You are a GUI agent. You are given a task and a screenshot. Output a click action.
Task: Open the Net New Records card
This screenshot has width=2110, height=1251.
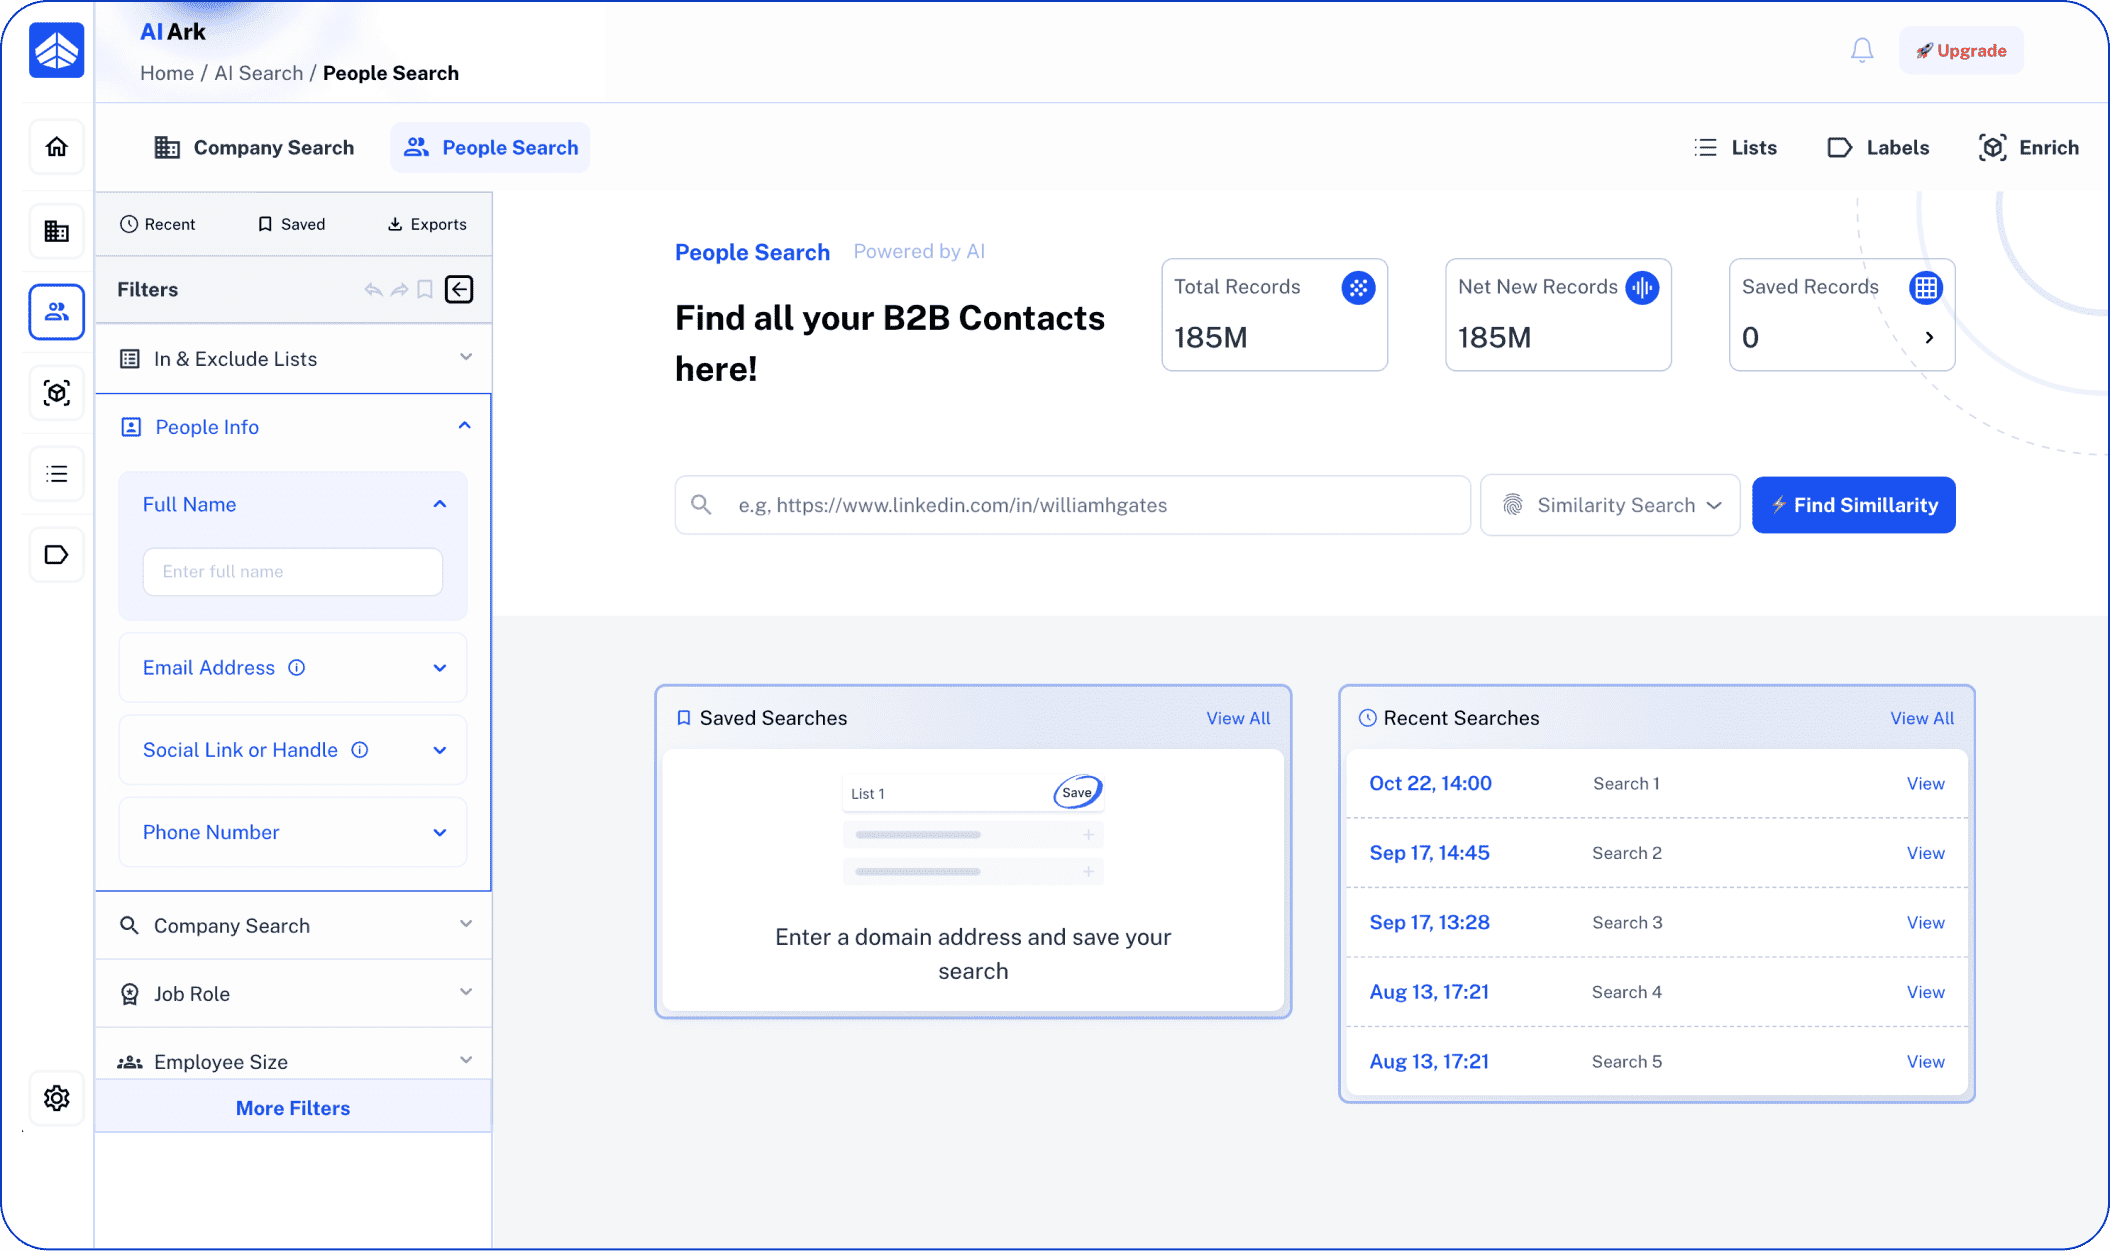click(x=1558, y=315)
